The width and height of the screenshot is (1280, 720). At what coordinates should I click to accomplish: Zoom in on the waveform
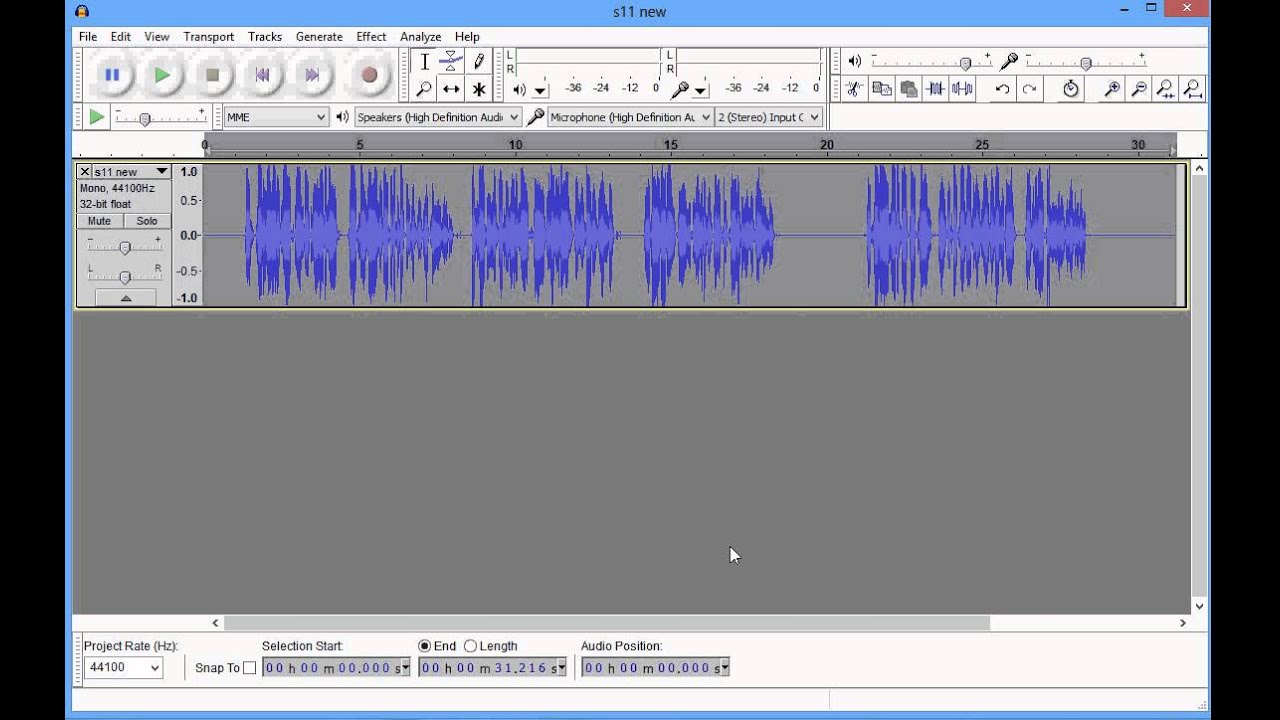[1111, 89]
